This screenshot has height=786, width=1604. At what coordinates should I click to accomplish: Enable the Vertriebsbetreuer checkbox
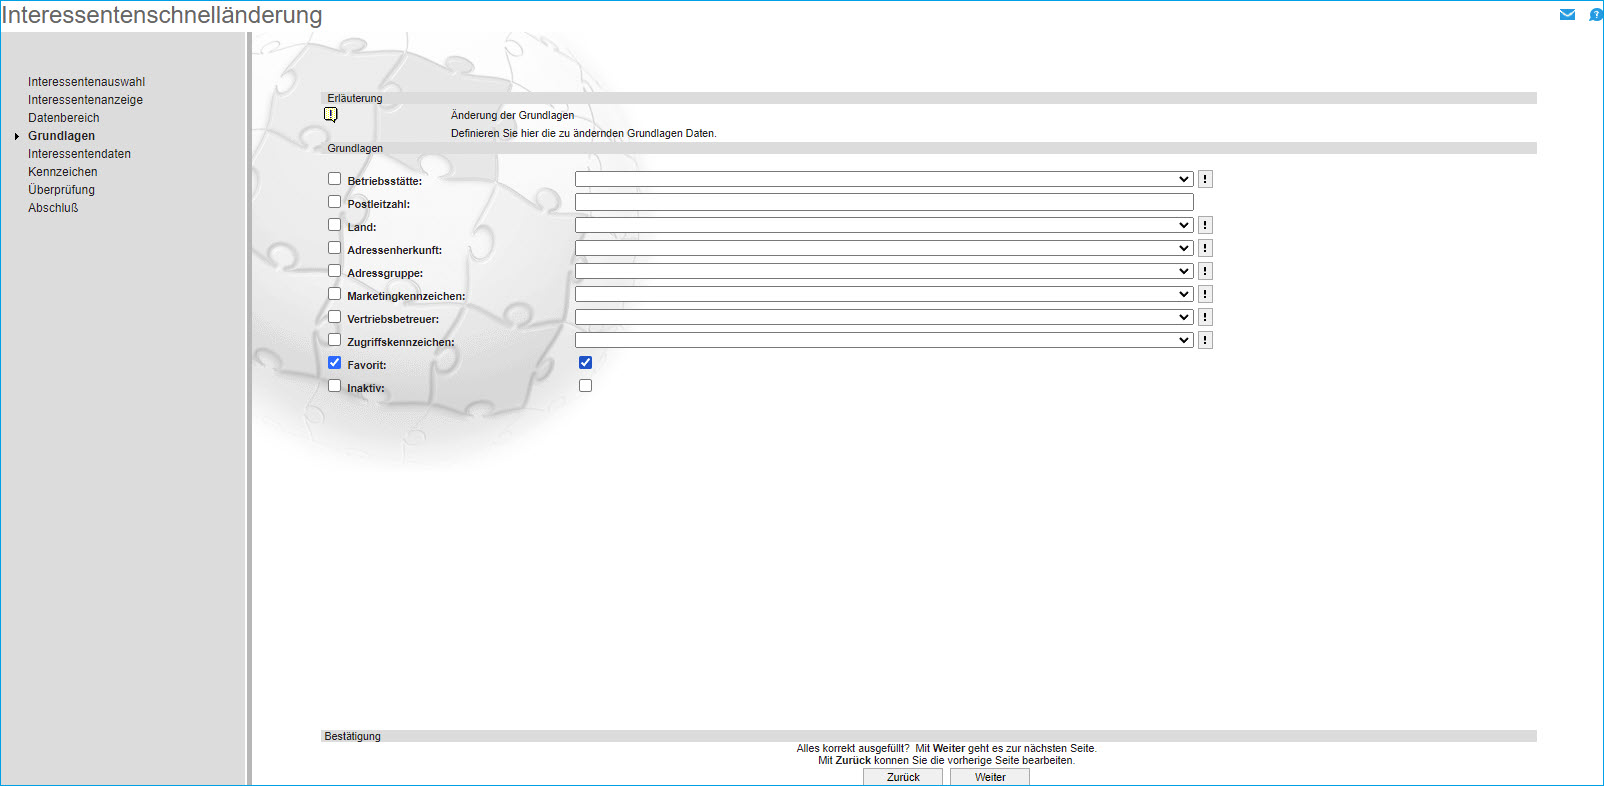point(335,317)
